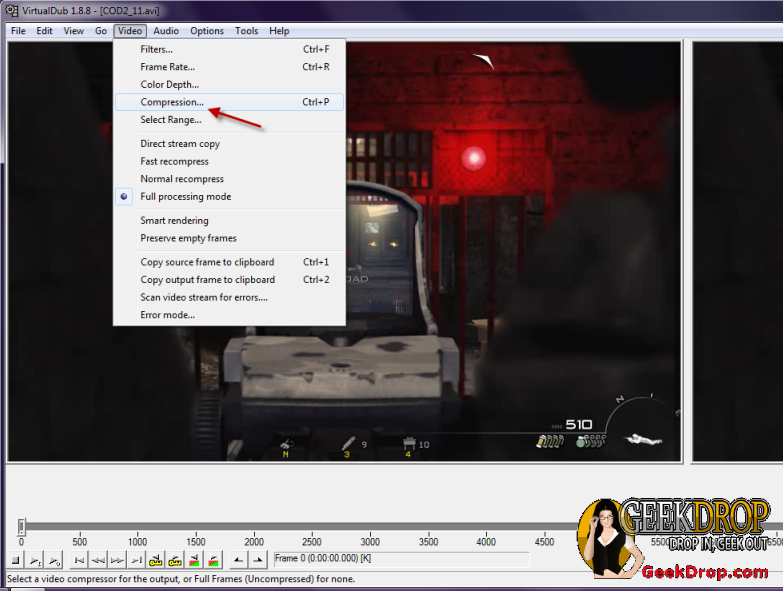Screen dimensions: 783x591
Task: Toggle Smart rendering option
Action: point(174,221)
